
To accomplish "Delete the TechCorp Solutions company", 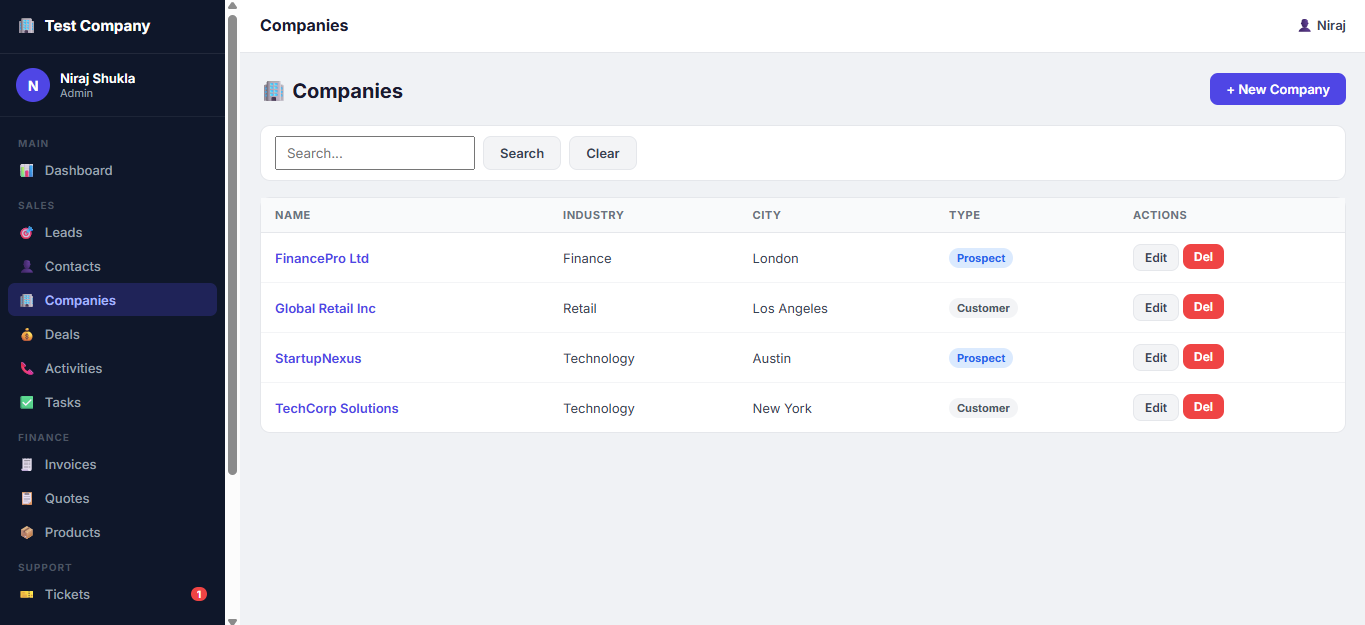I will tap(1203, 407).
